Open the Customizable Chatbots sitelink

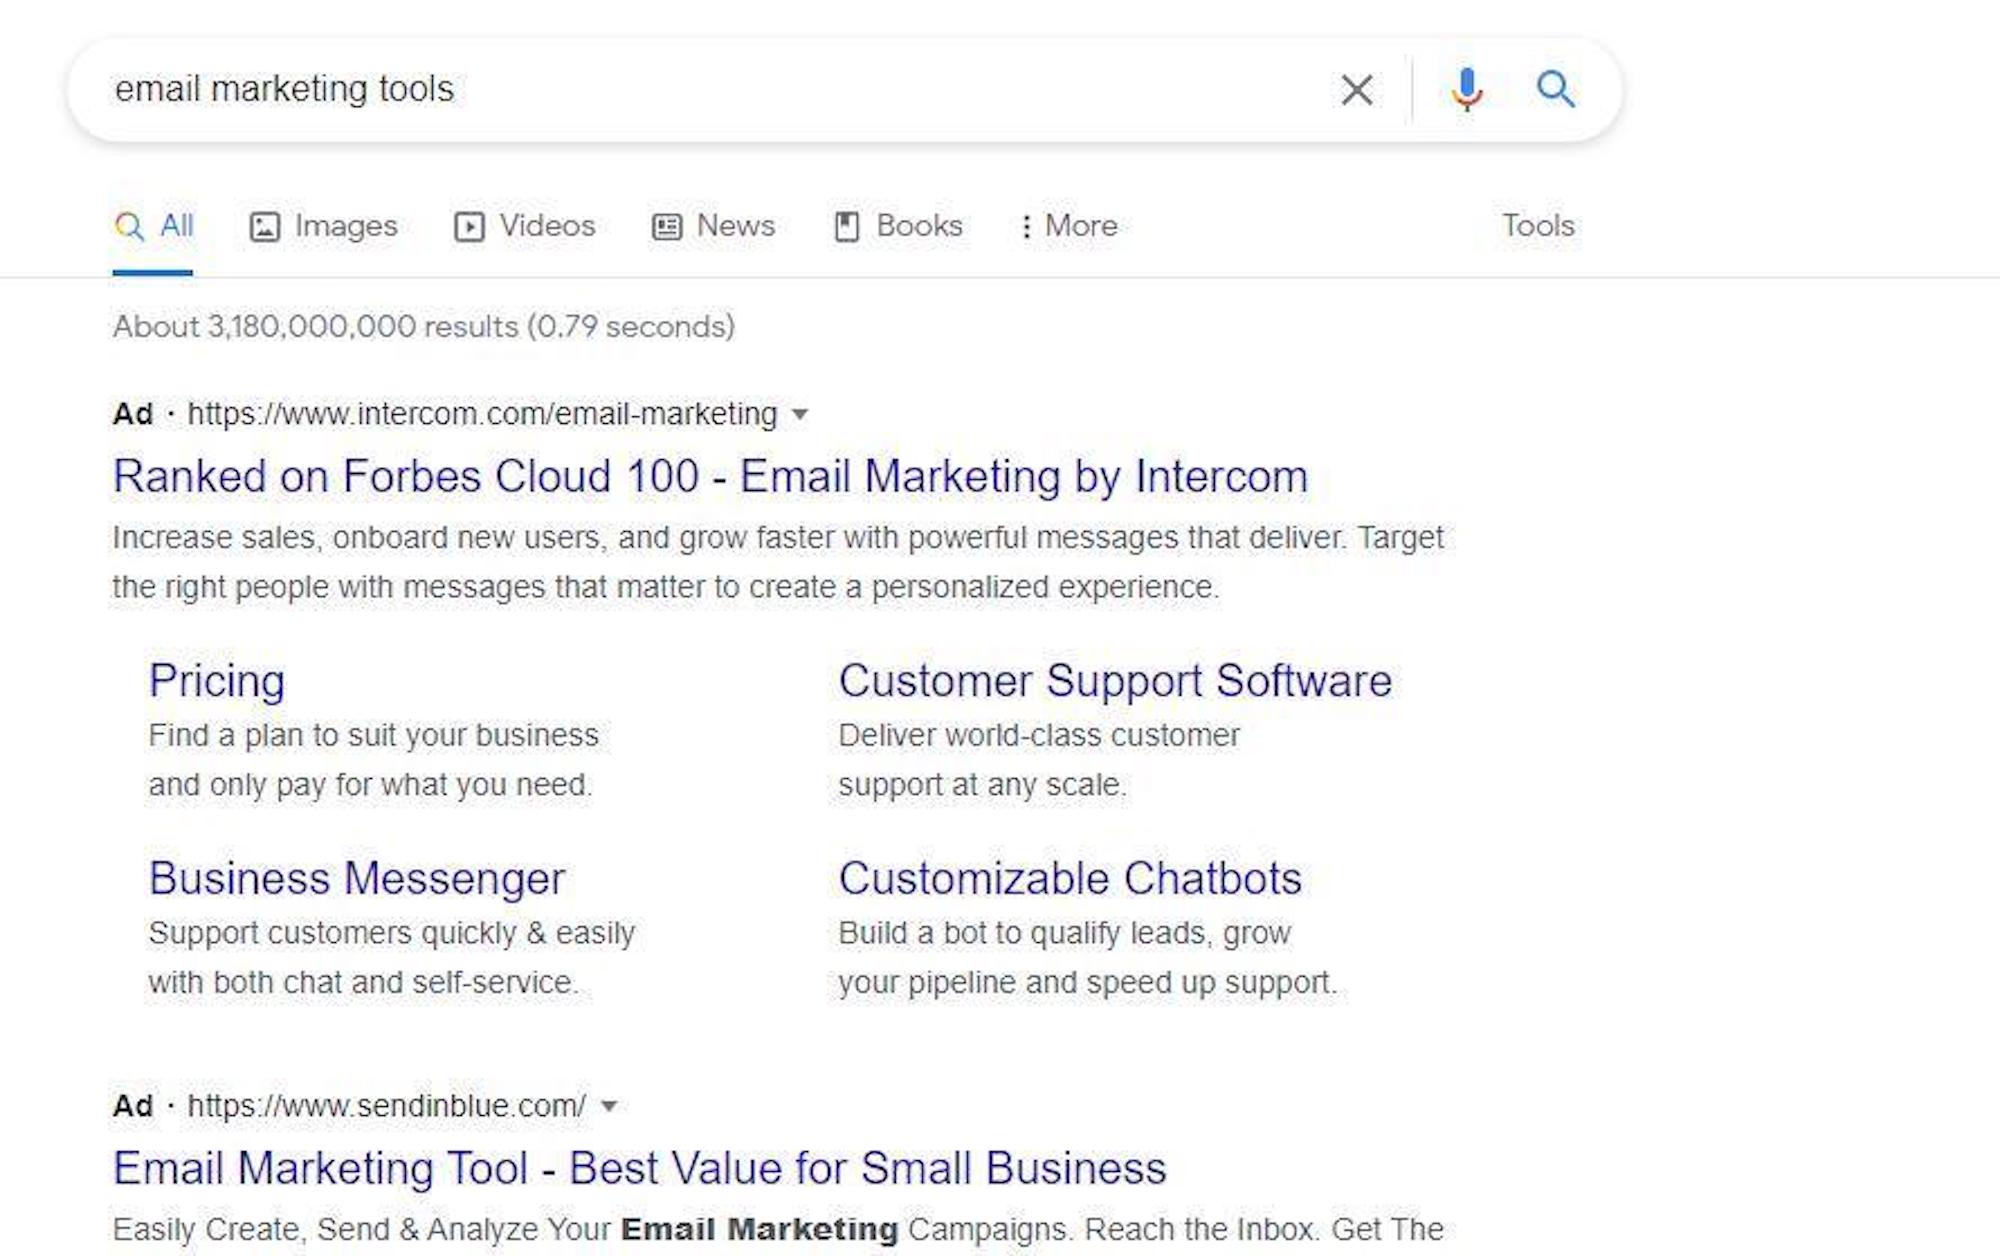coord(1070,878)
